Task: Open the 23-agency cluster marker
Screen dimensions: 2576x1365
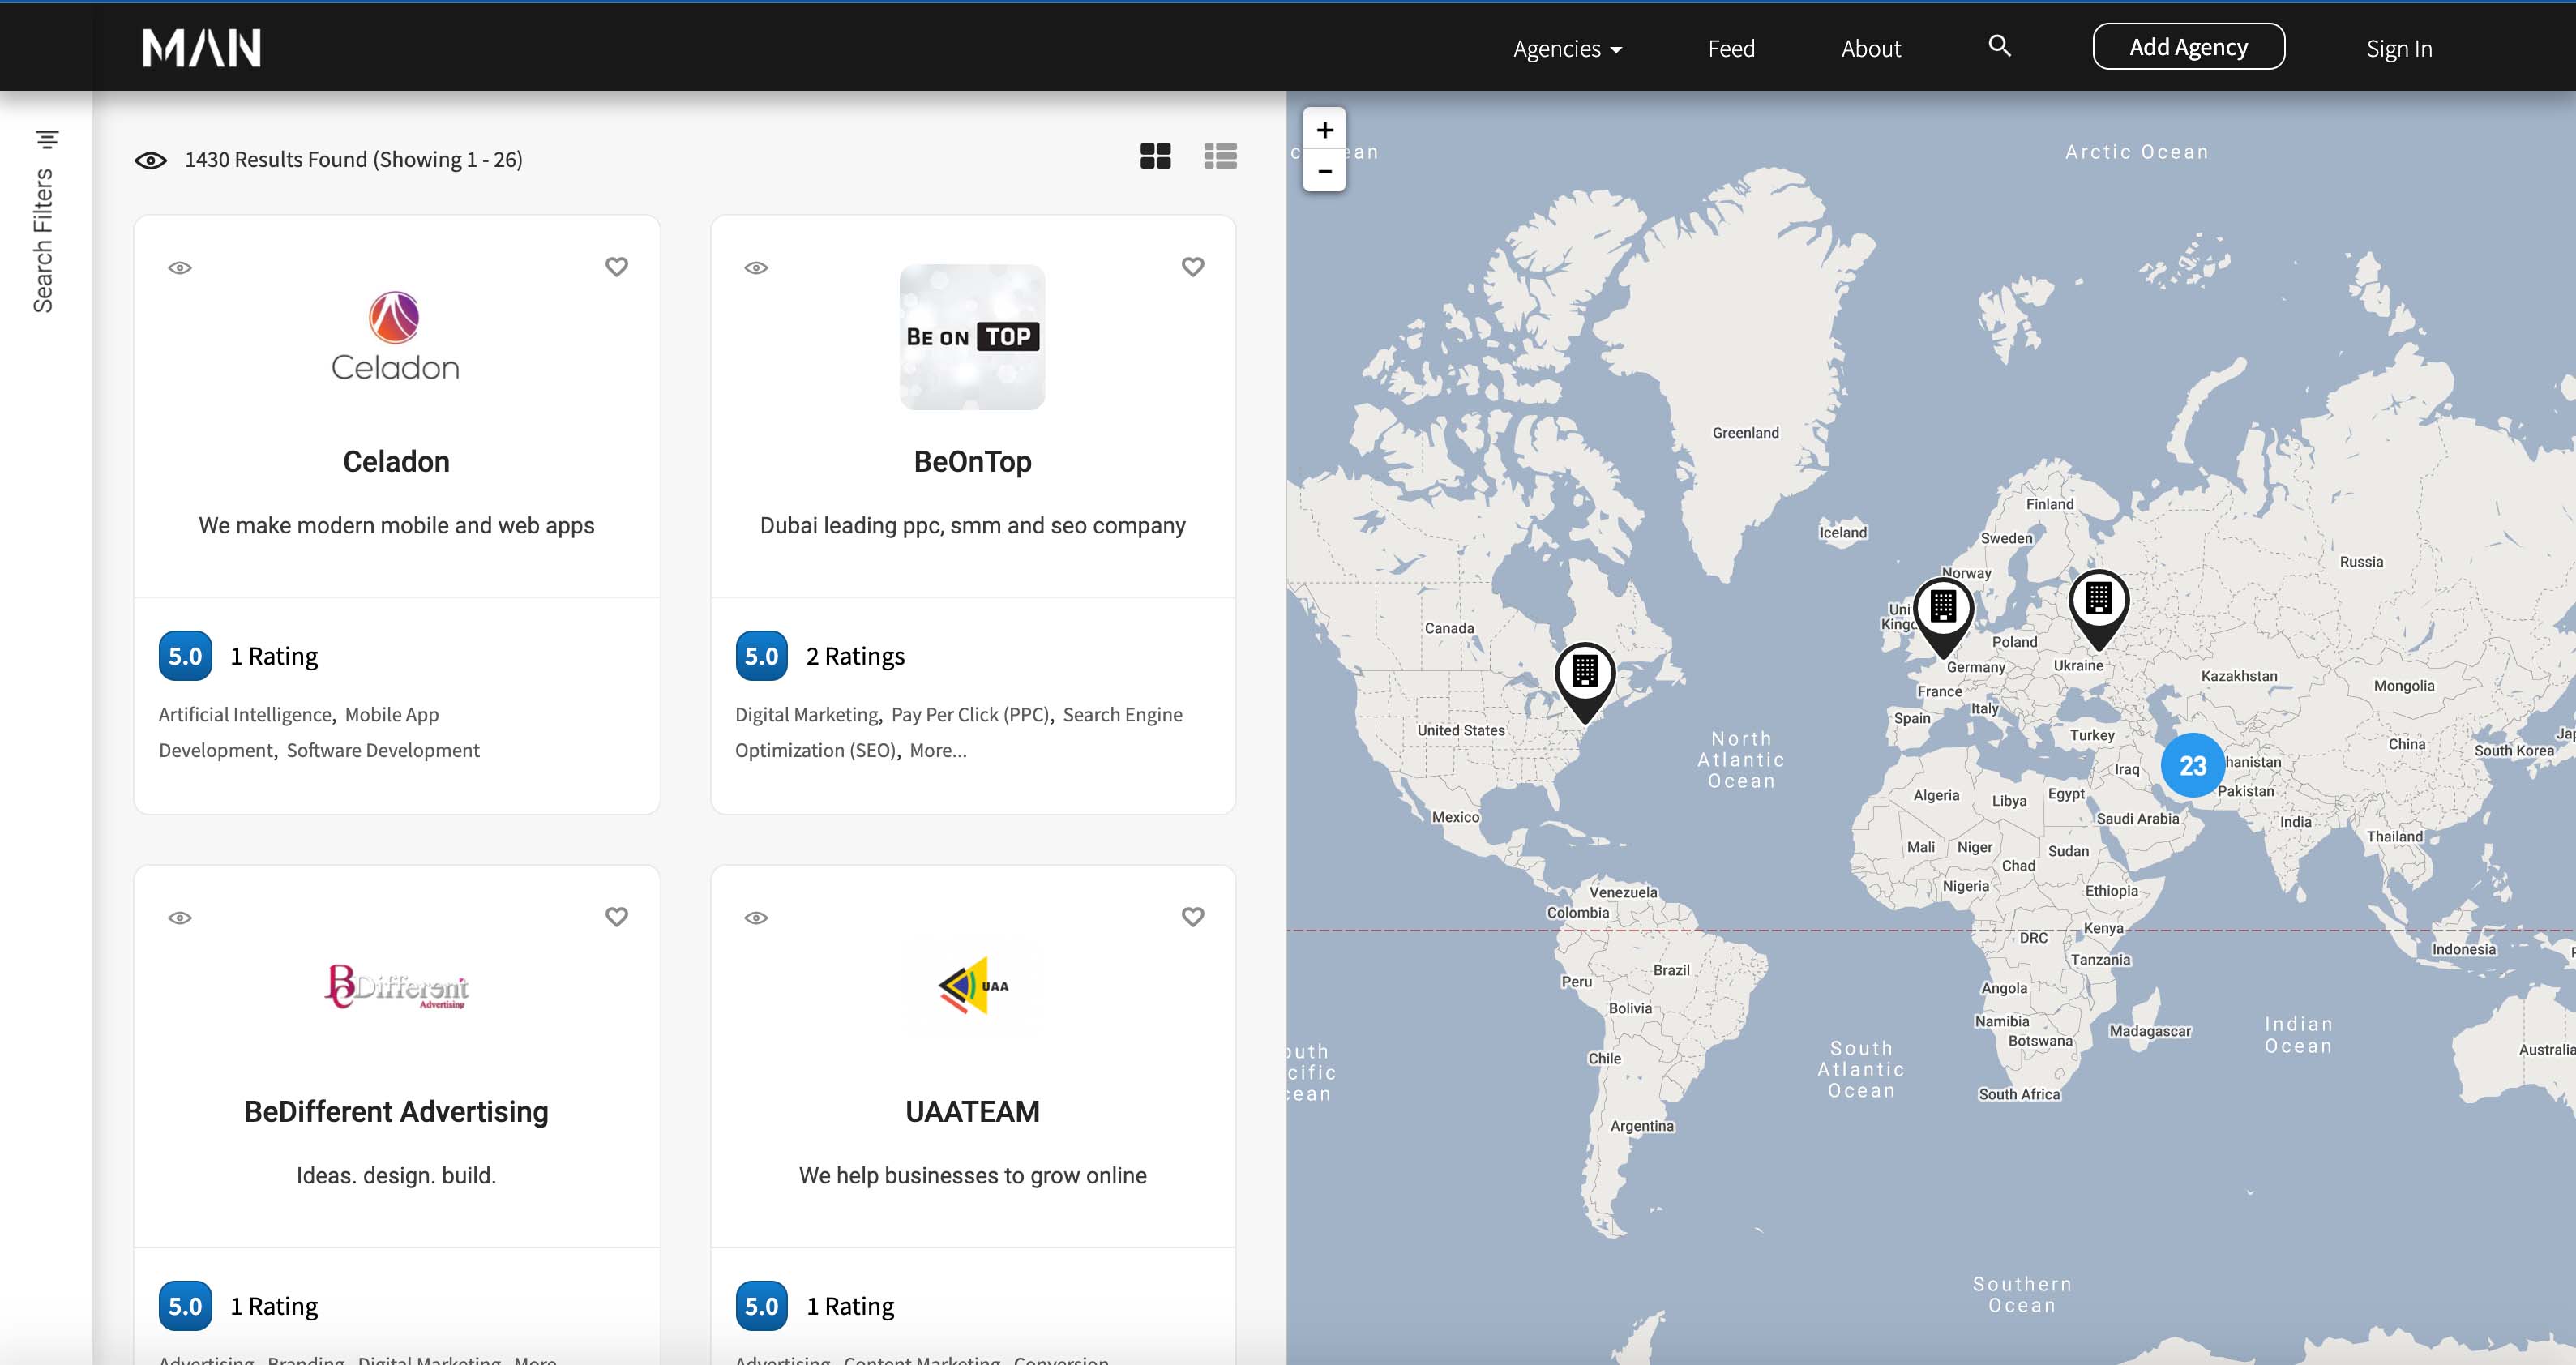Action: 2192,765
